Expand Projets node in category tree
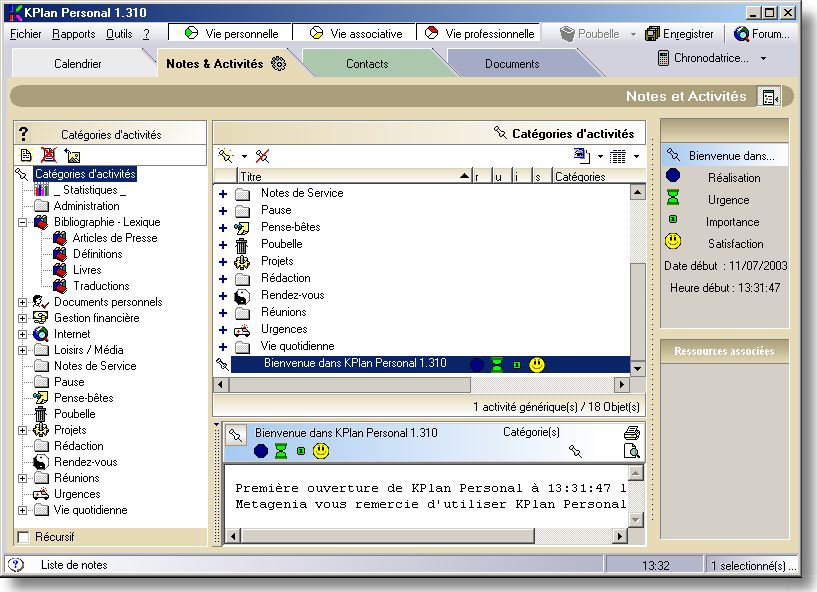This screenshot has width=817, height=592. pyautogui.click(x=22, y=430)
